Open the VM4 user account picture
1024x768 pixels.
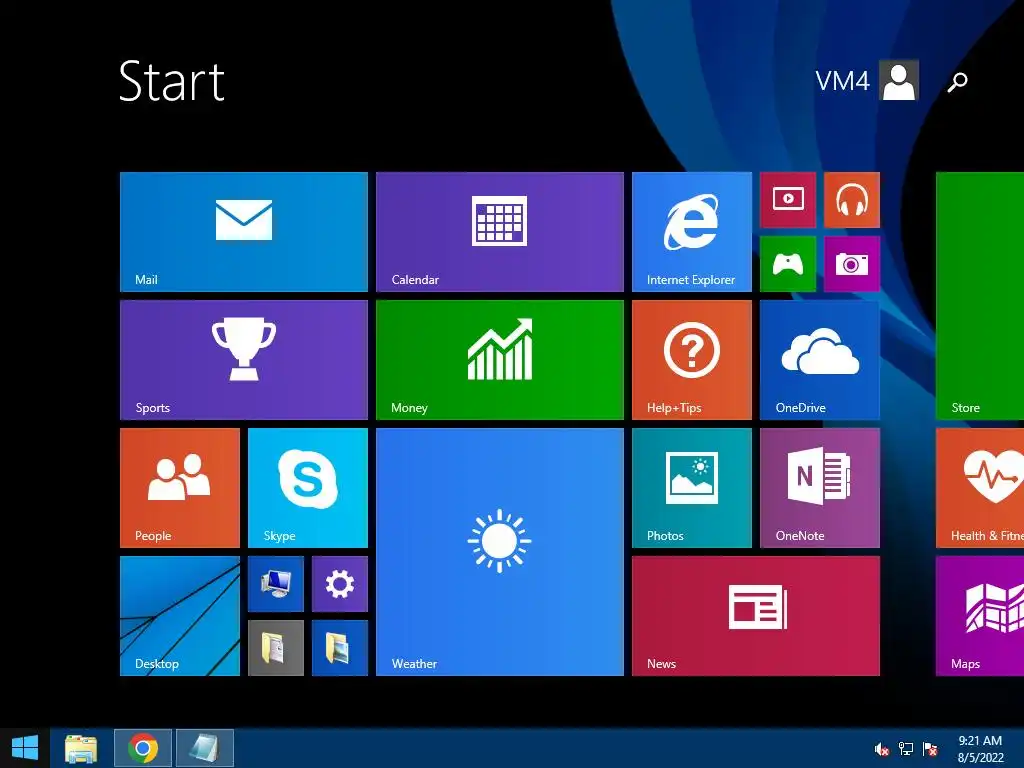pyautogui.click(x=899, y=80)
